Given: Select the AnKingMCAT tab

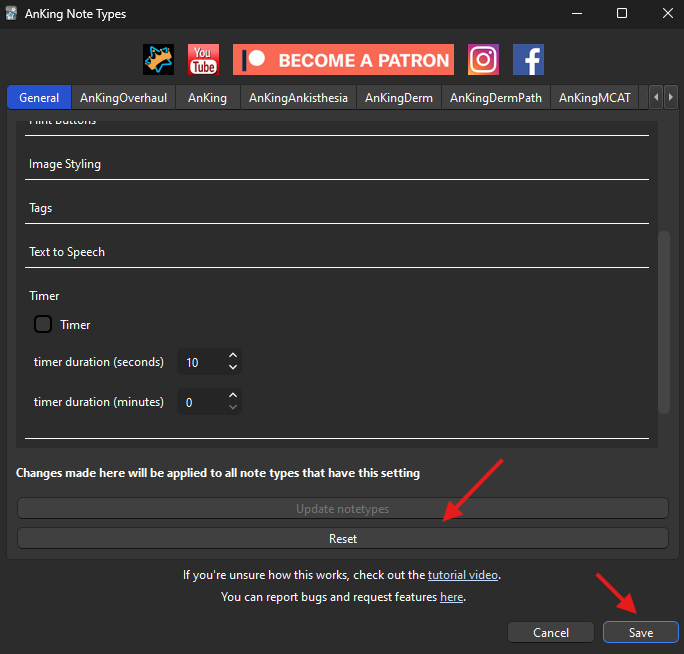Looking at the screenshot, I should (594, 98).
